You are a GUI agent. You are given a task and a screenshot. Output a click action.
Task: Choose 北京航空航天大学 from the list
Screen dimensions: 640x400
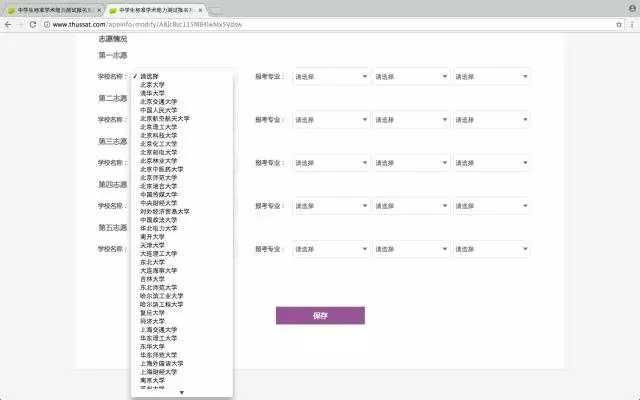(x=182, y=118)
